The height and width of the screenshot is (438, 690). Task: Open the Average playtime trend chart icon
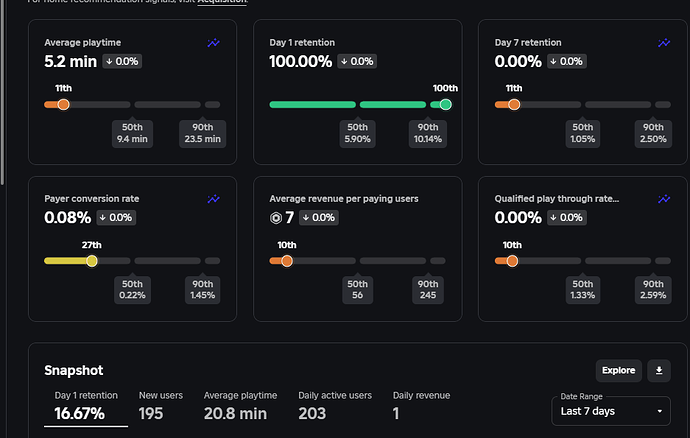click(x=213, y=43)
